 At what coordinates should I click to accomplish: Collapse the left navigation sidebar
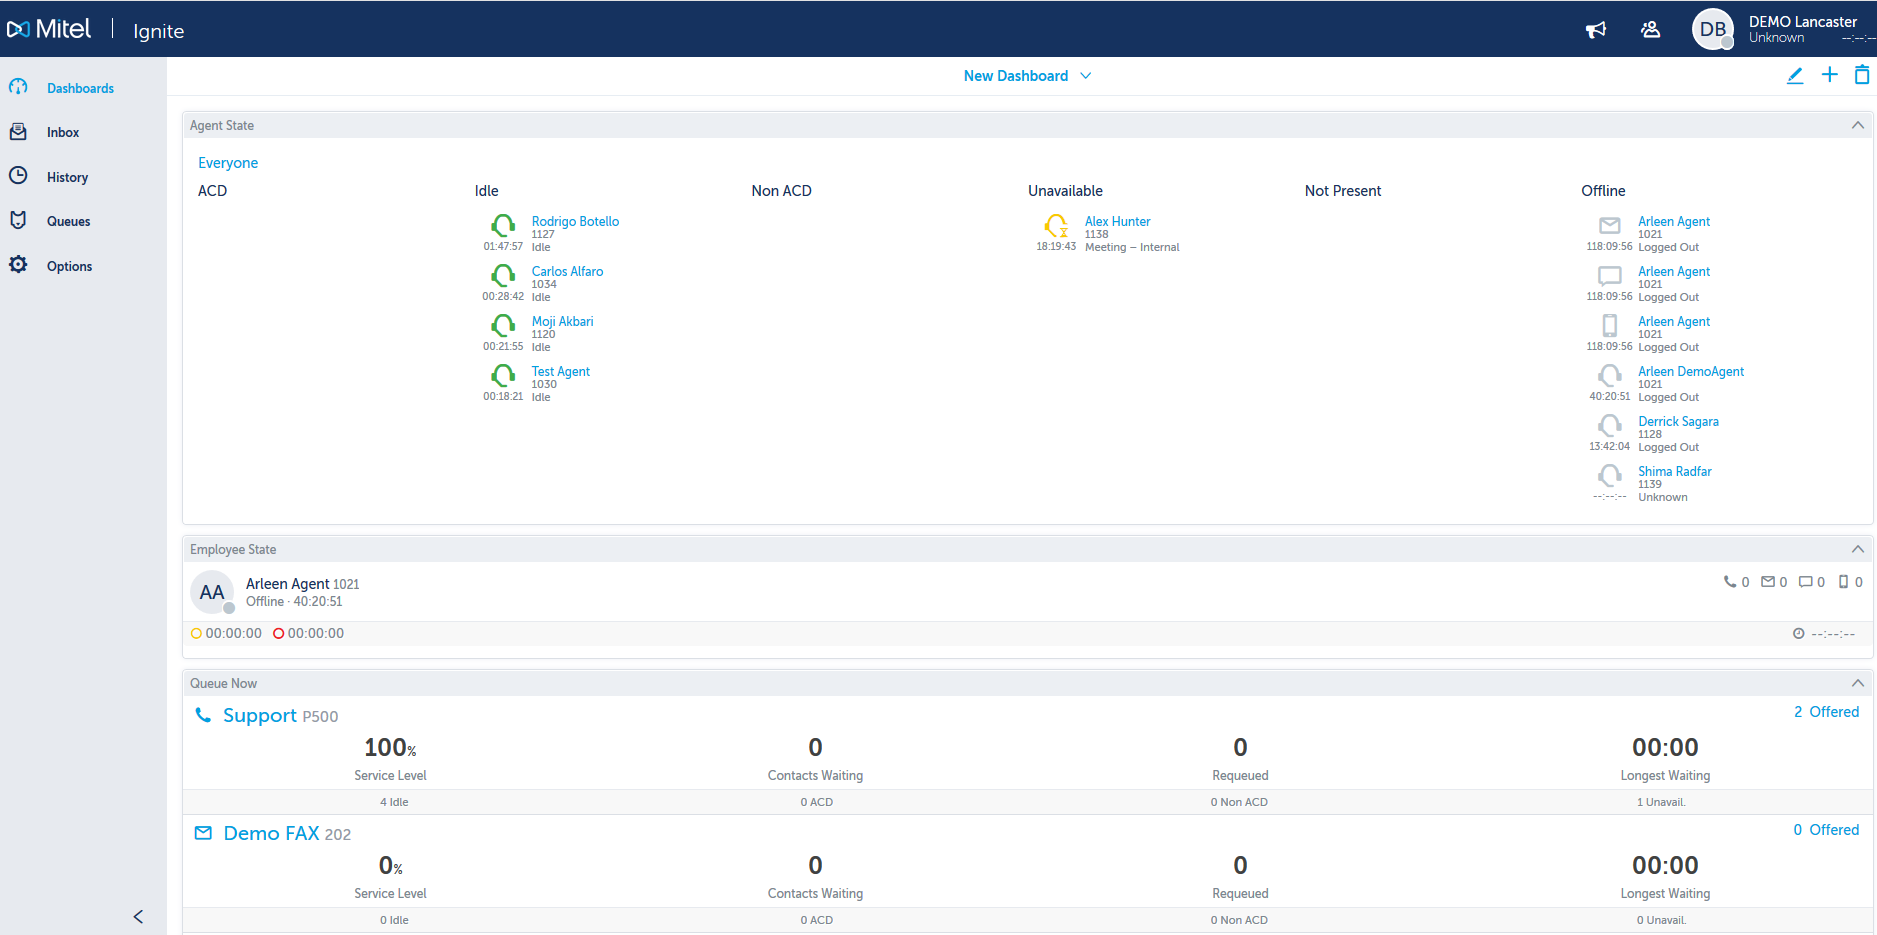(138, 916)
